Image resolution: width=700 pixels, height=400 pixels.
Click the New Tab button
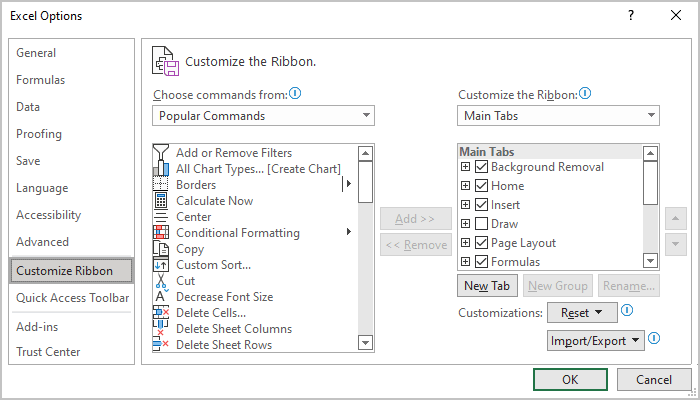487,286
